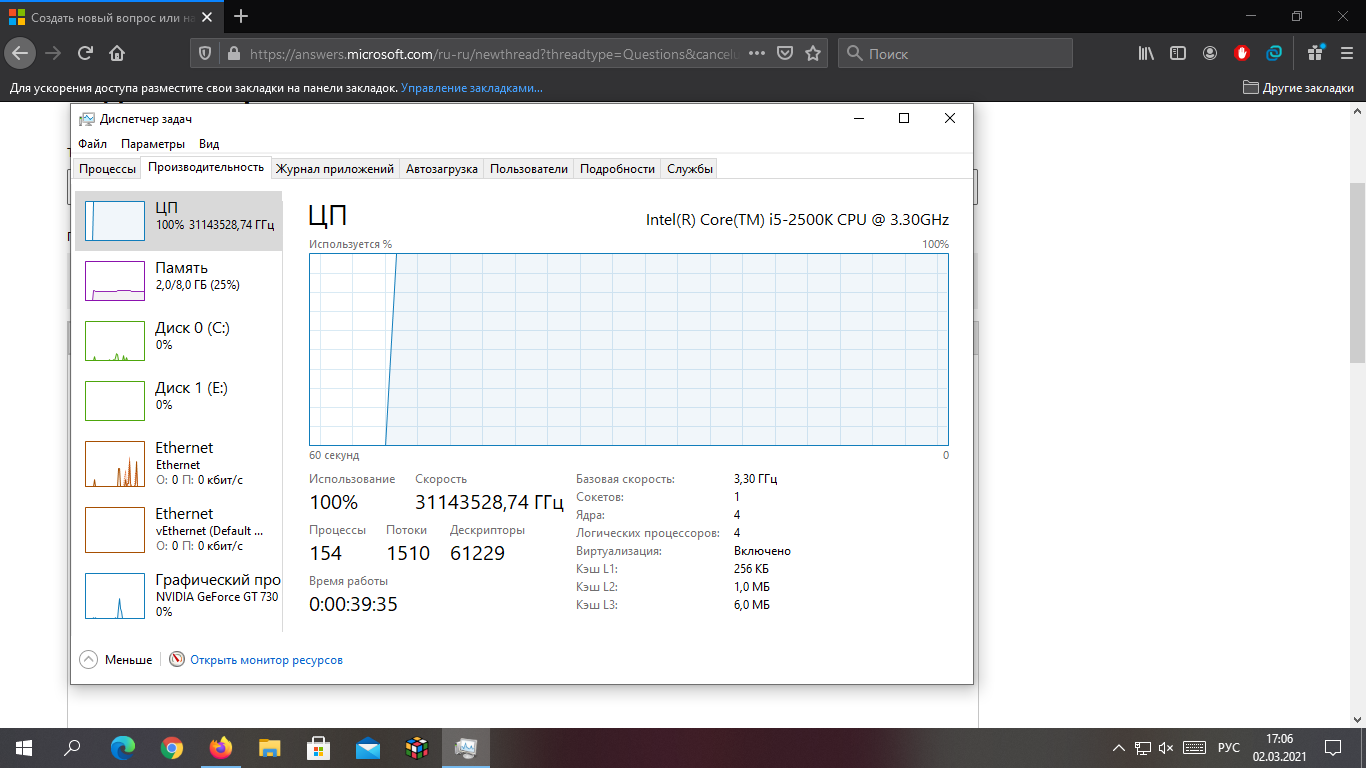The height and width of the screenshot is (768, 1366).
Task: Click Task Manager taskbar button
Action: (465, 748)
